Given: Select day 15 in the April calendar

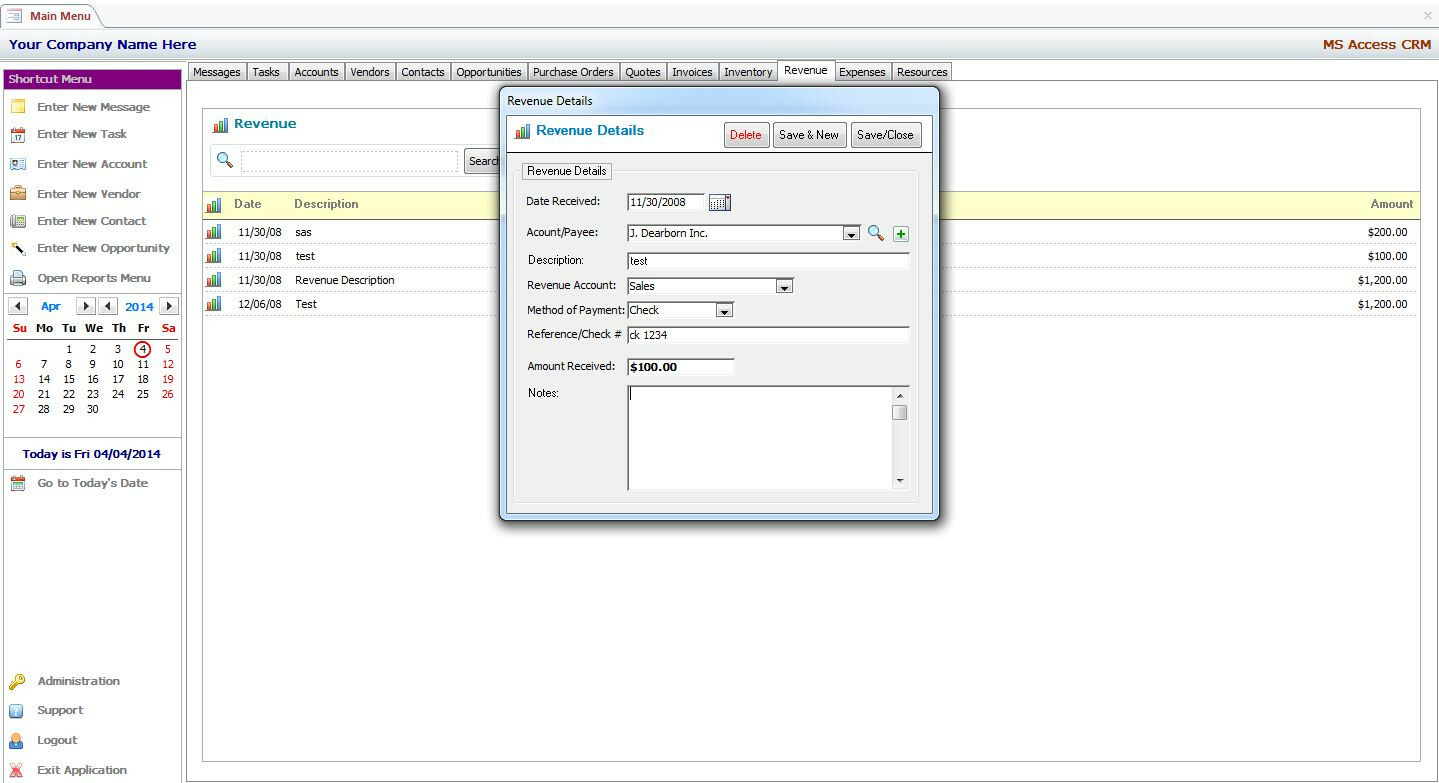Looking at the screenshot, I should [x=69, y=379].
